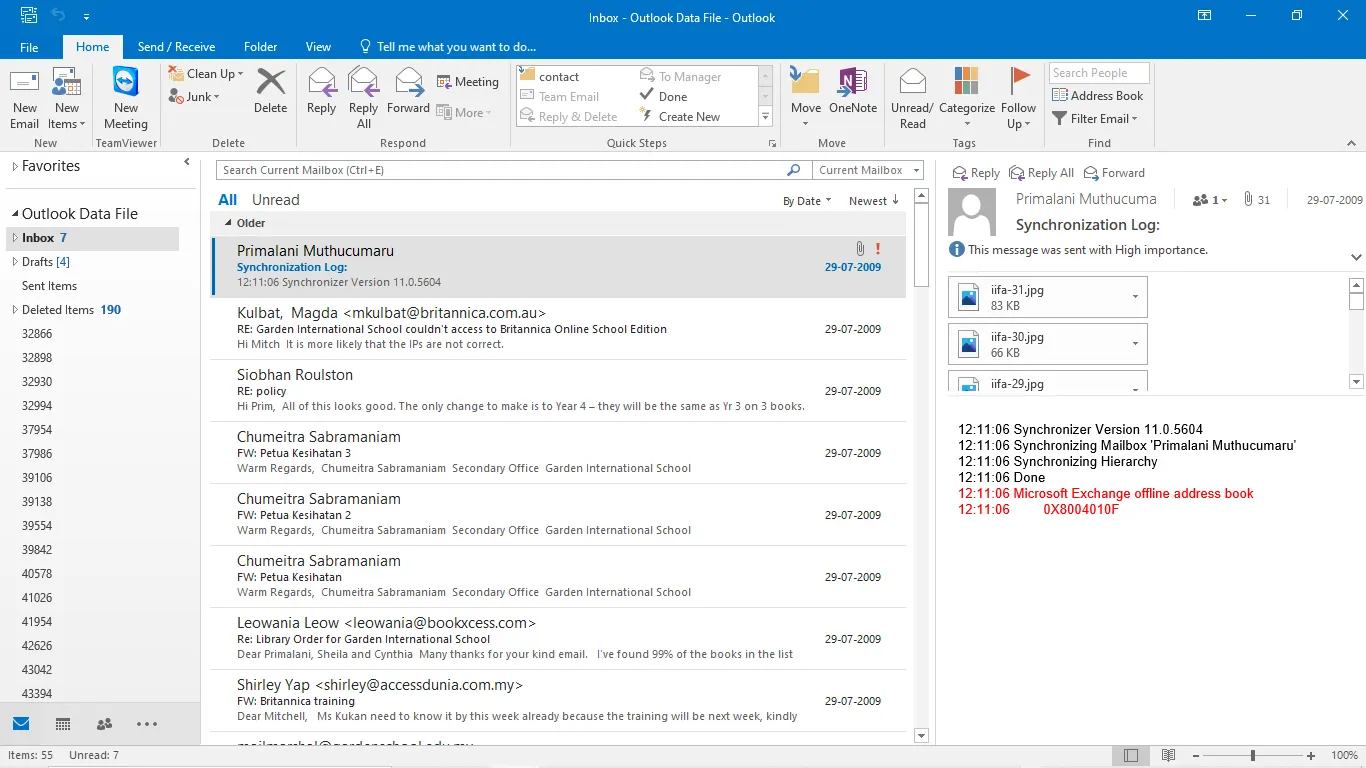The image size is (1366, 768).
Task: Open dropdown for iifa-31.jpg attachment
Action: pyautogui.click(x=1135, y=297)
